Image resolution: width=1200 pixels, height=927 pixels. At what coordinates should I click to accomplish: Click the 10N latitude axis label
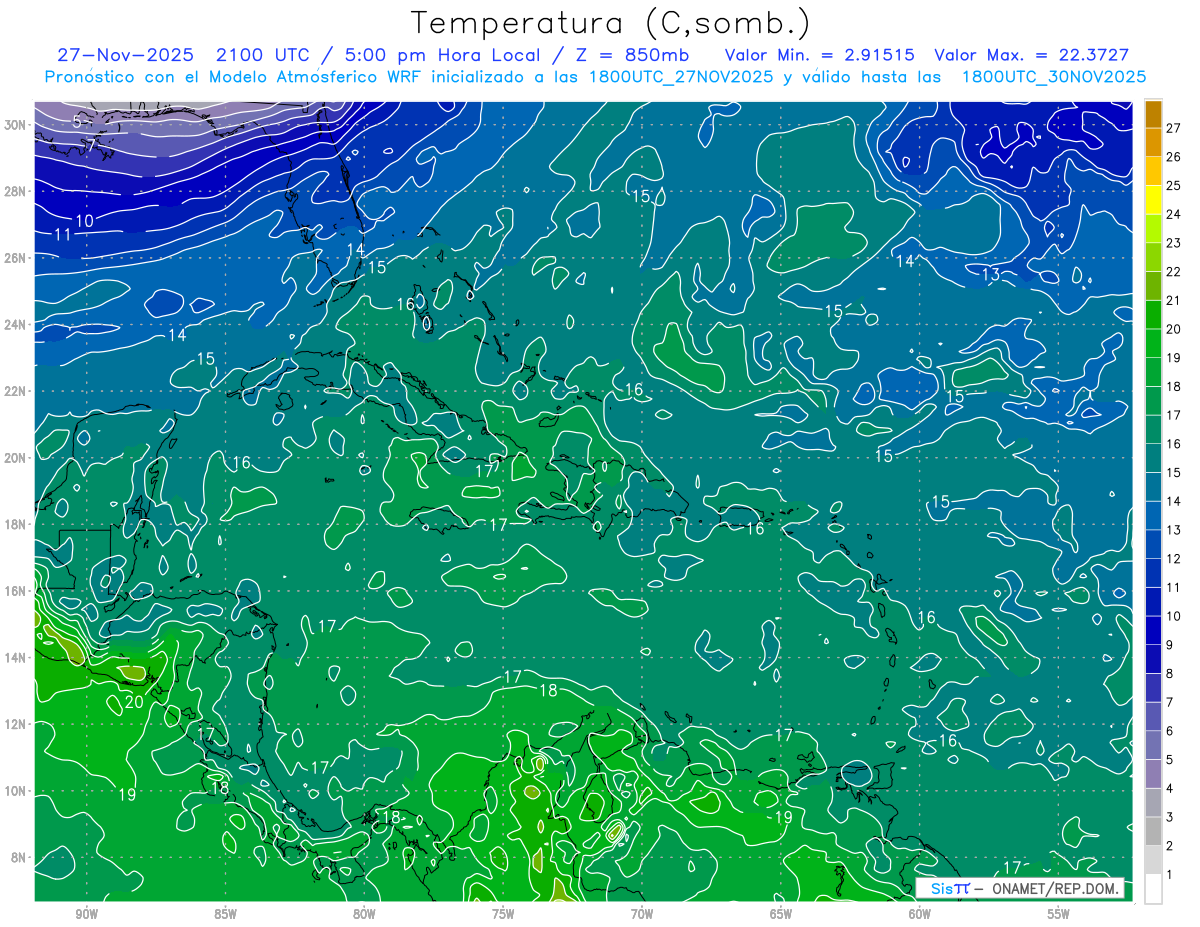tap(16, 790)
